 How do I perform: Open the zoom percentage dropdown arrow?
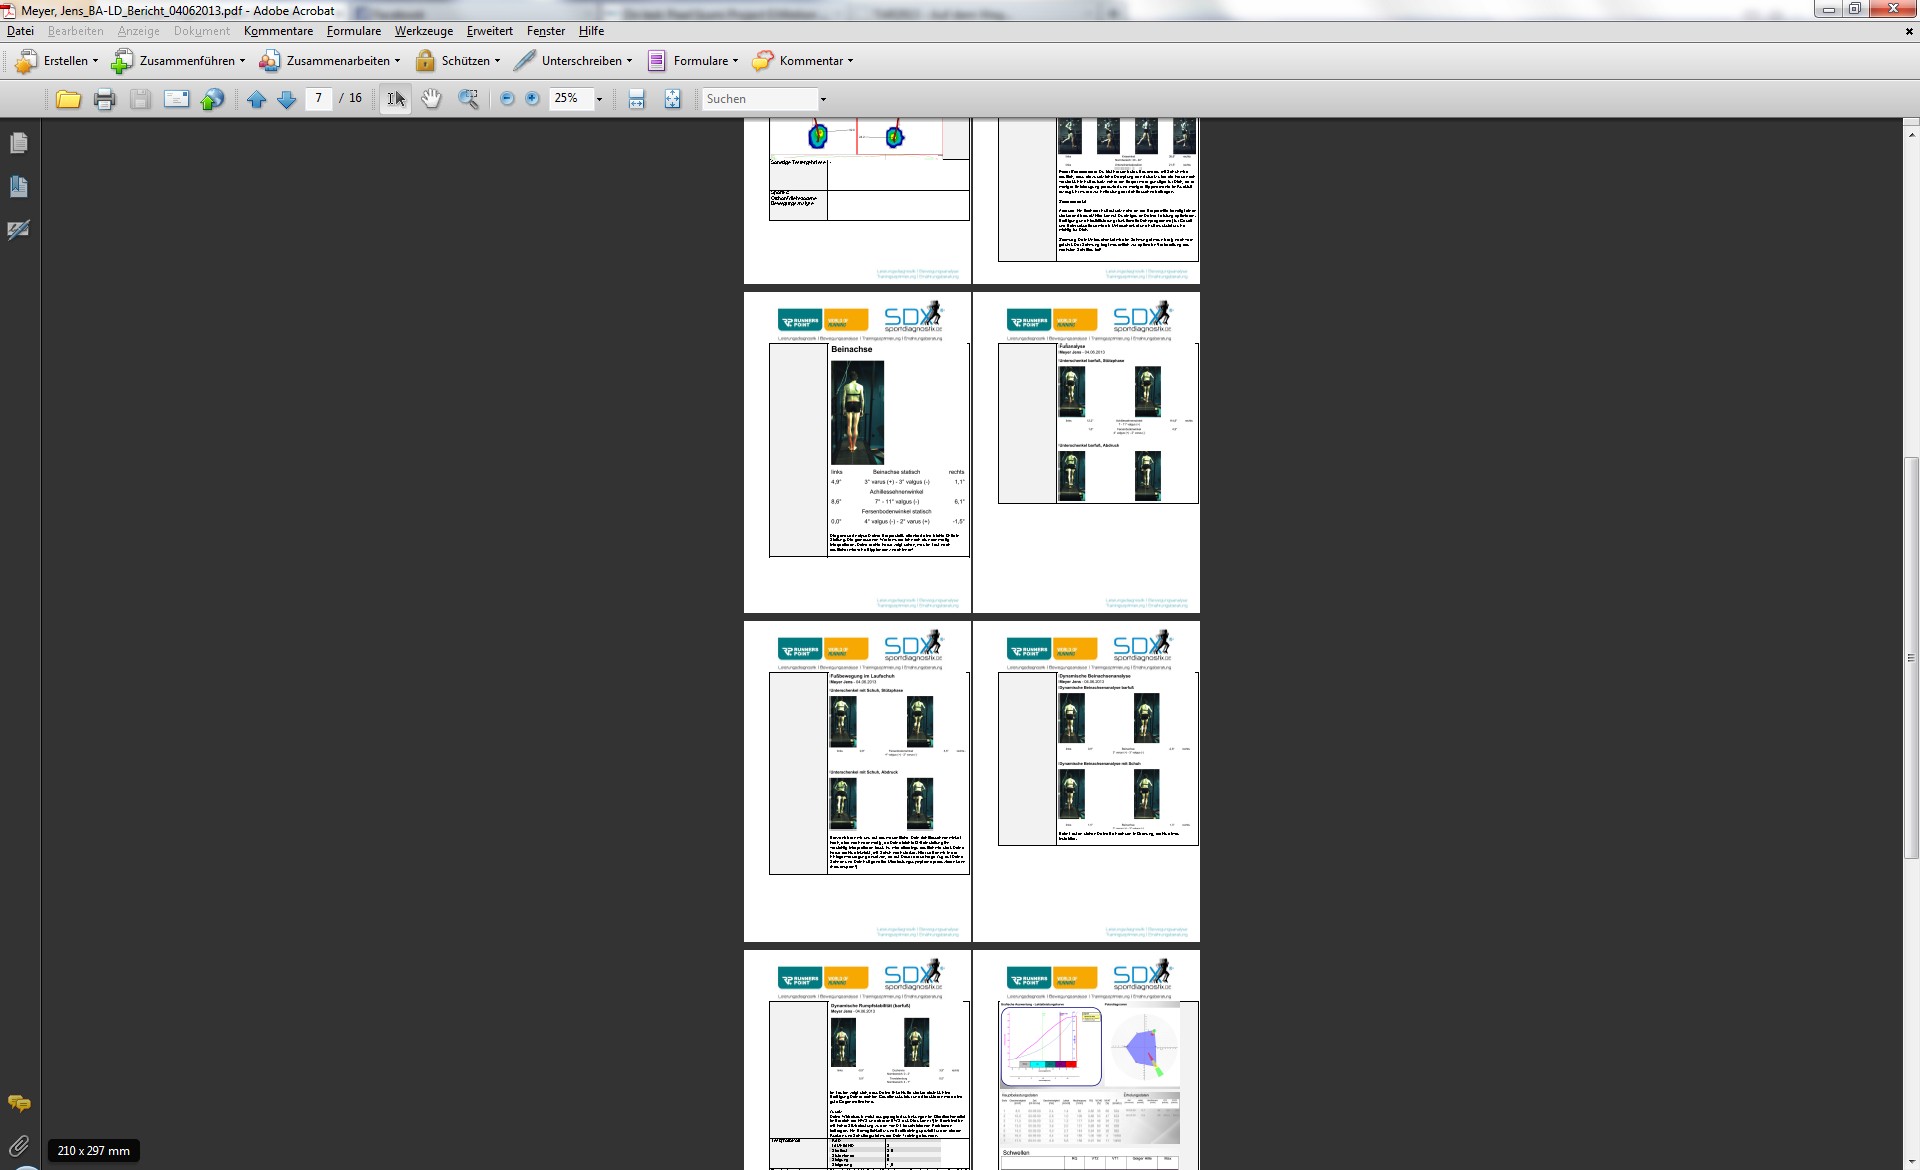tap(599, 99)
